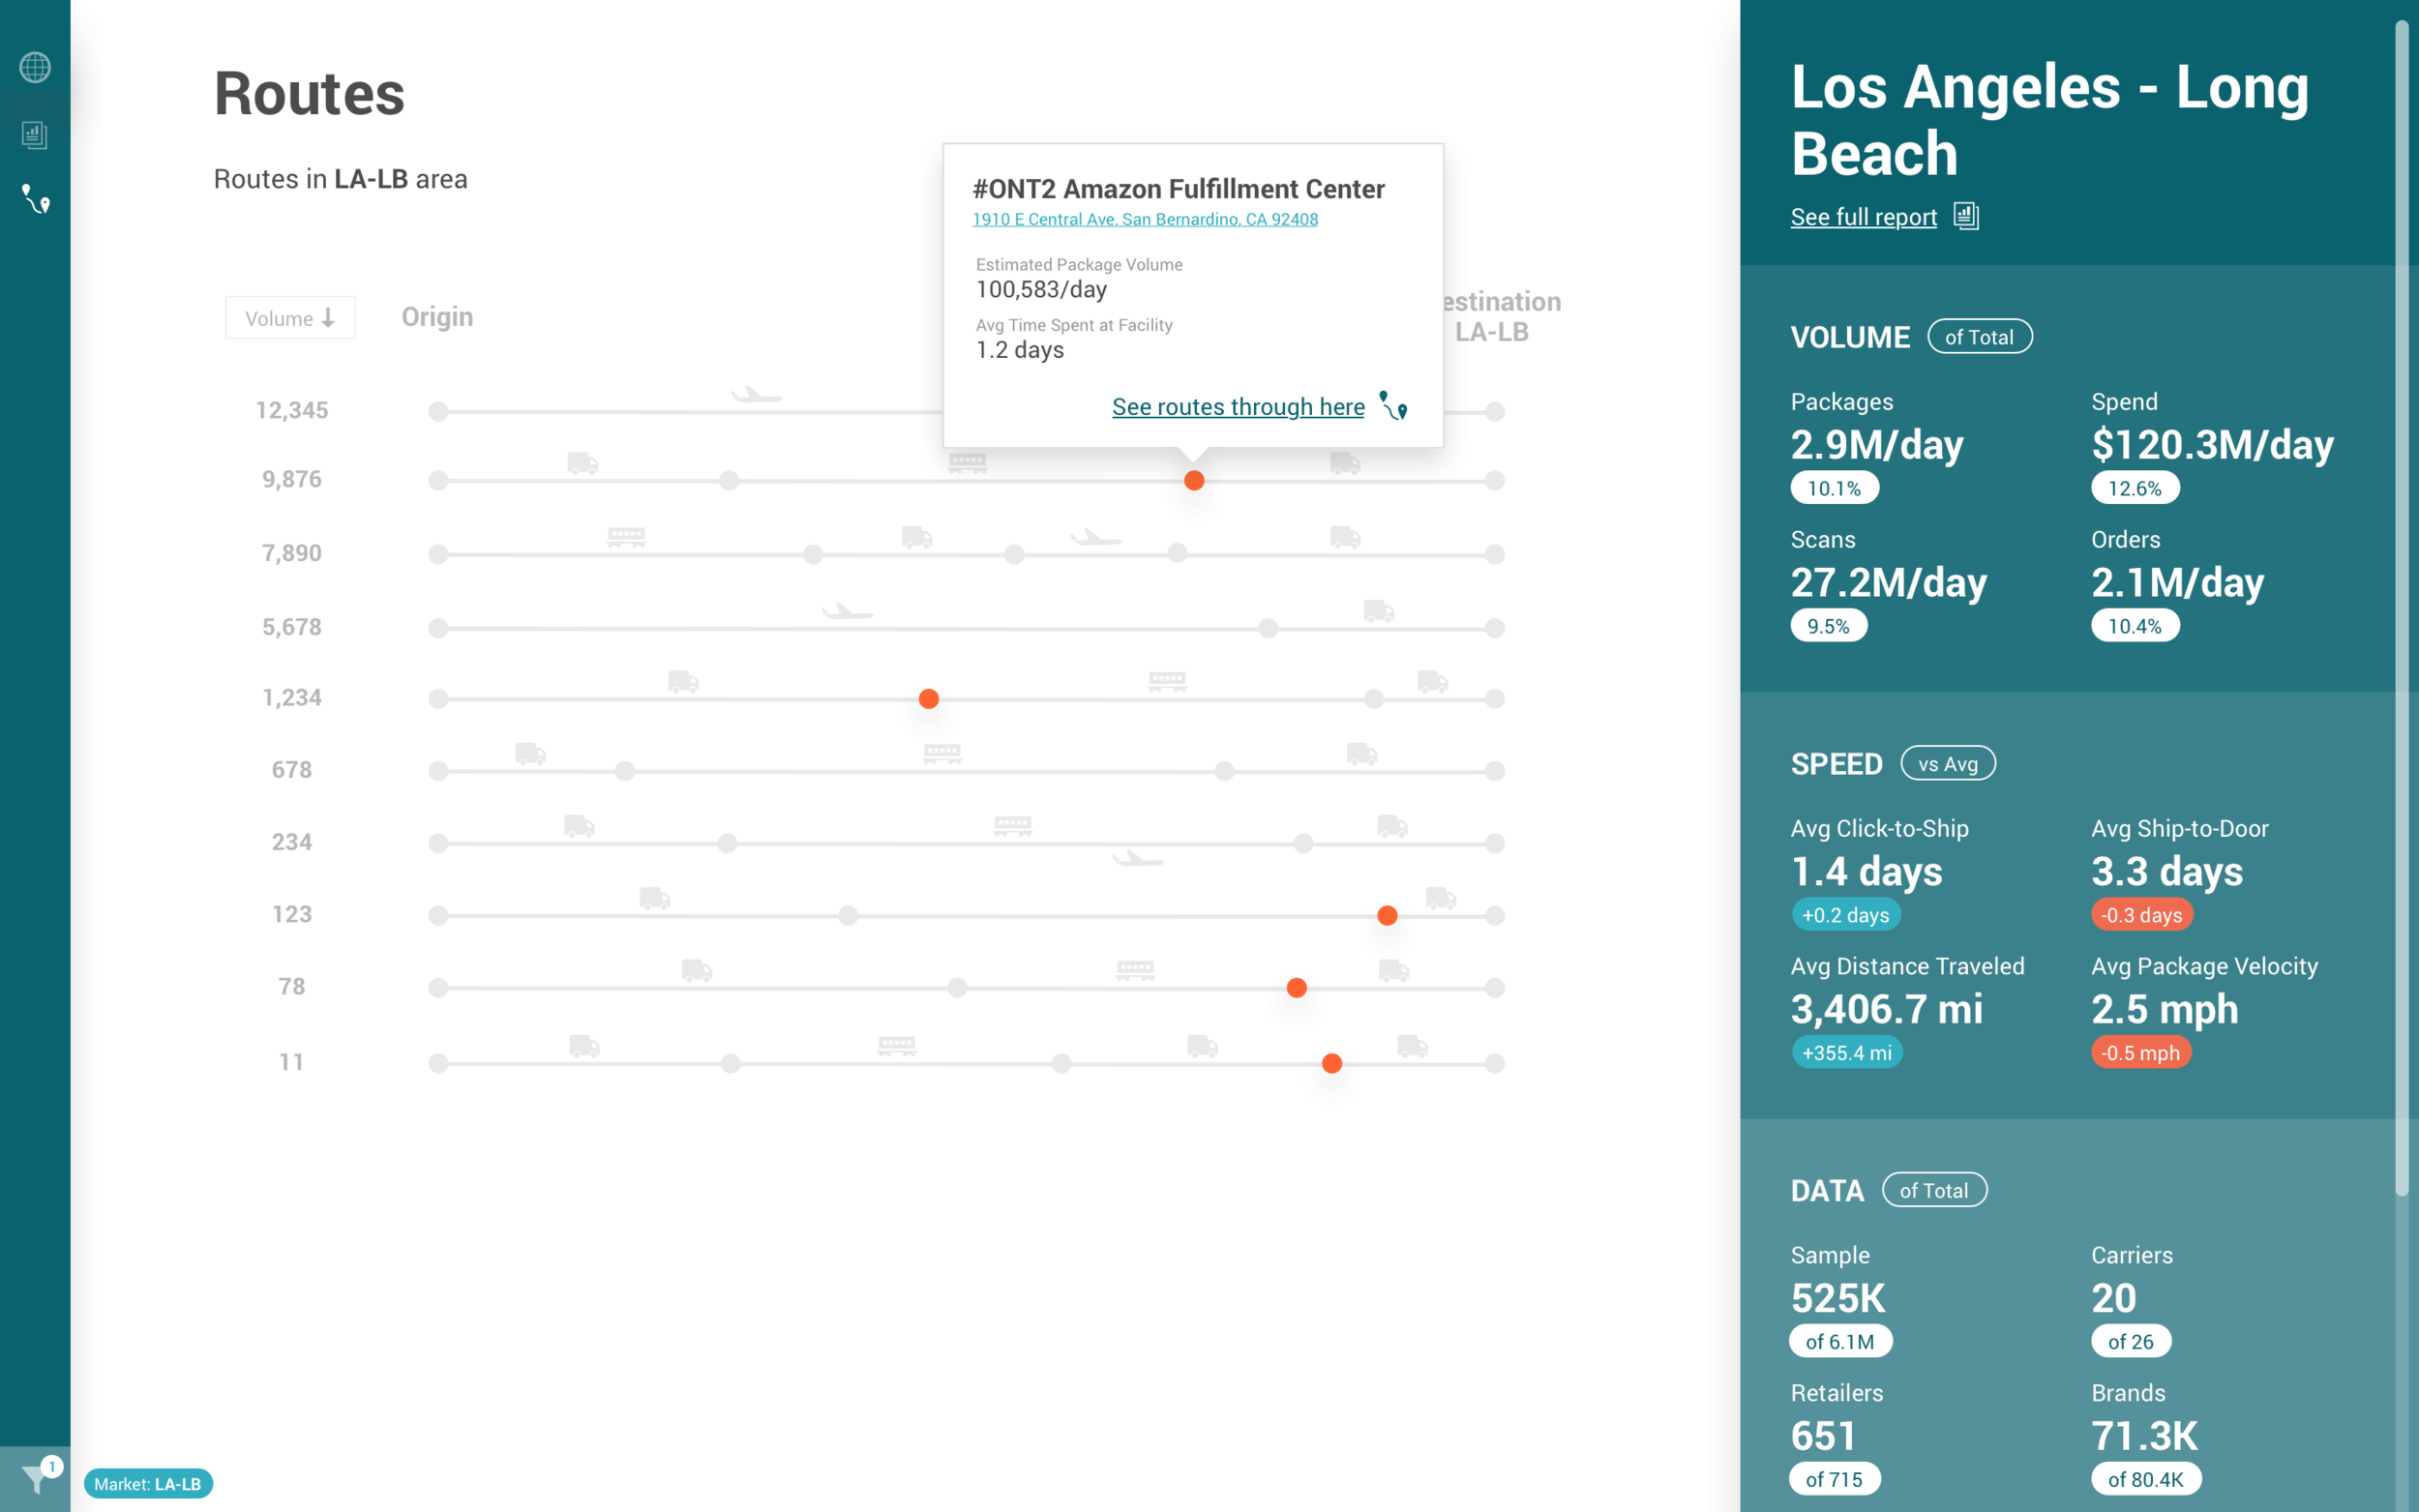
Task: Click first truck icon on 9,876 route
Action: click(582, 463)
